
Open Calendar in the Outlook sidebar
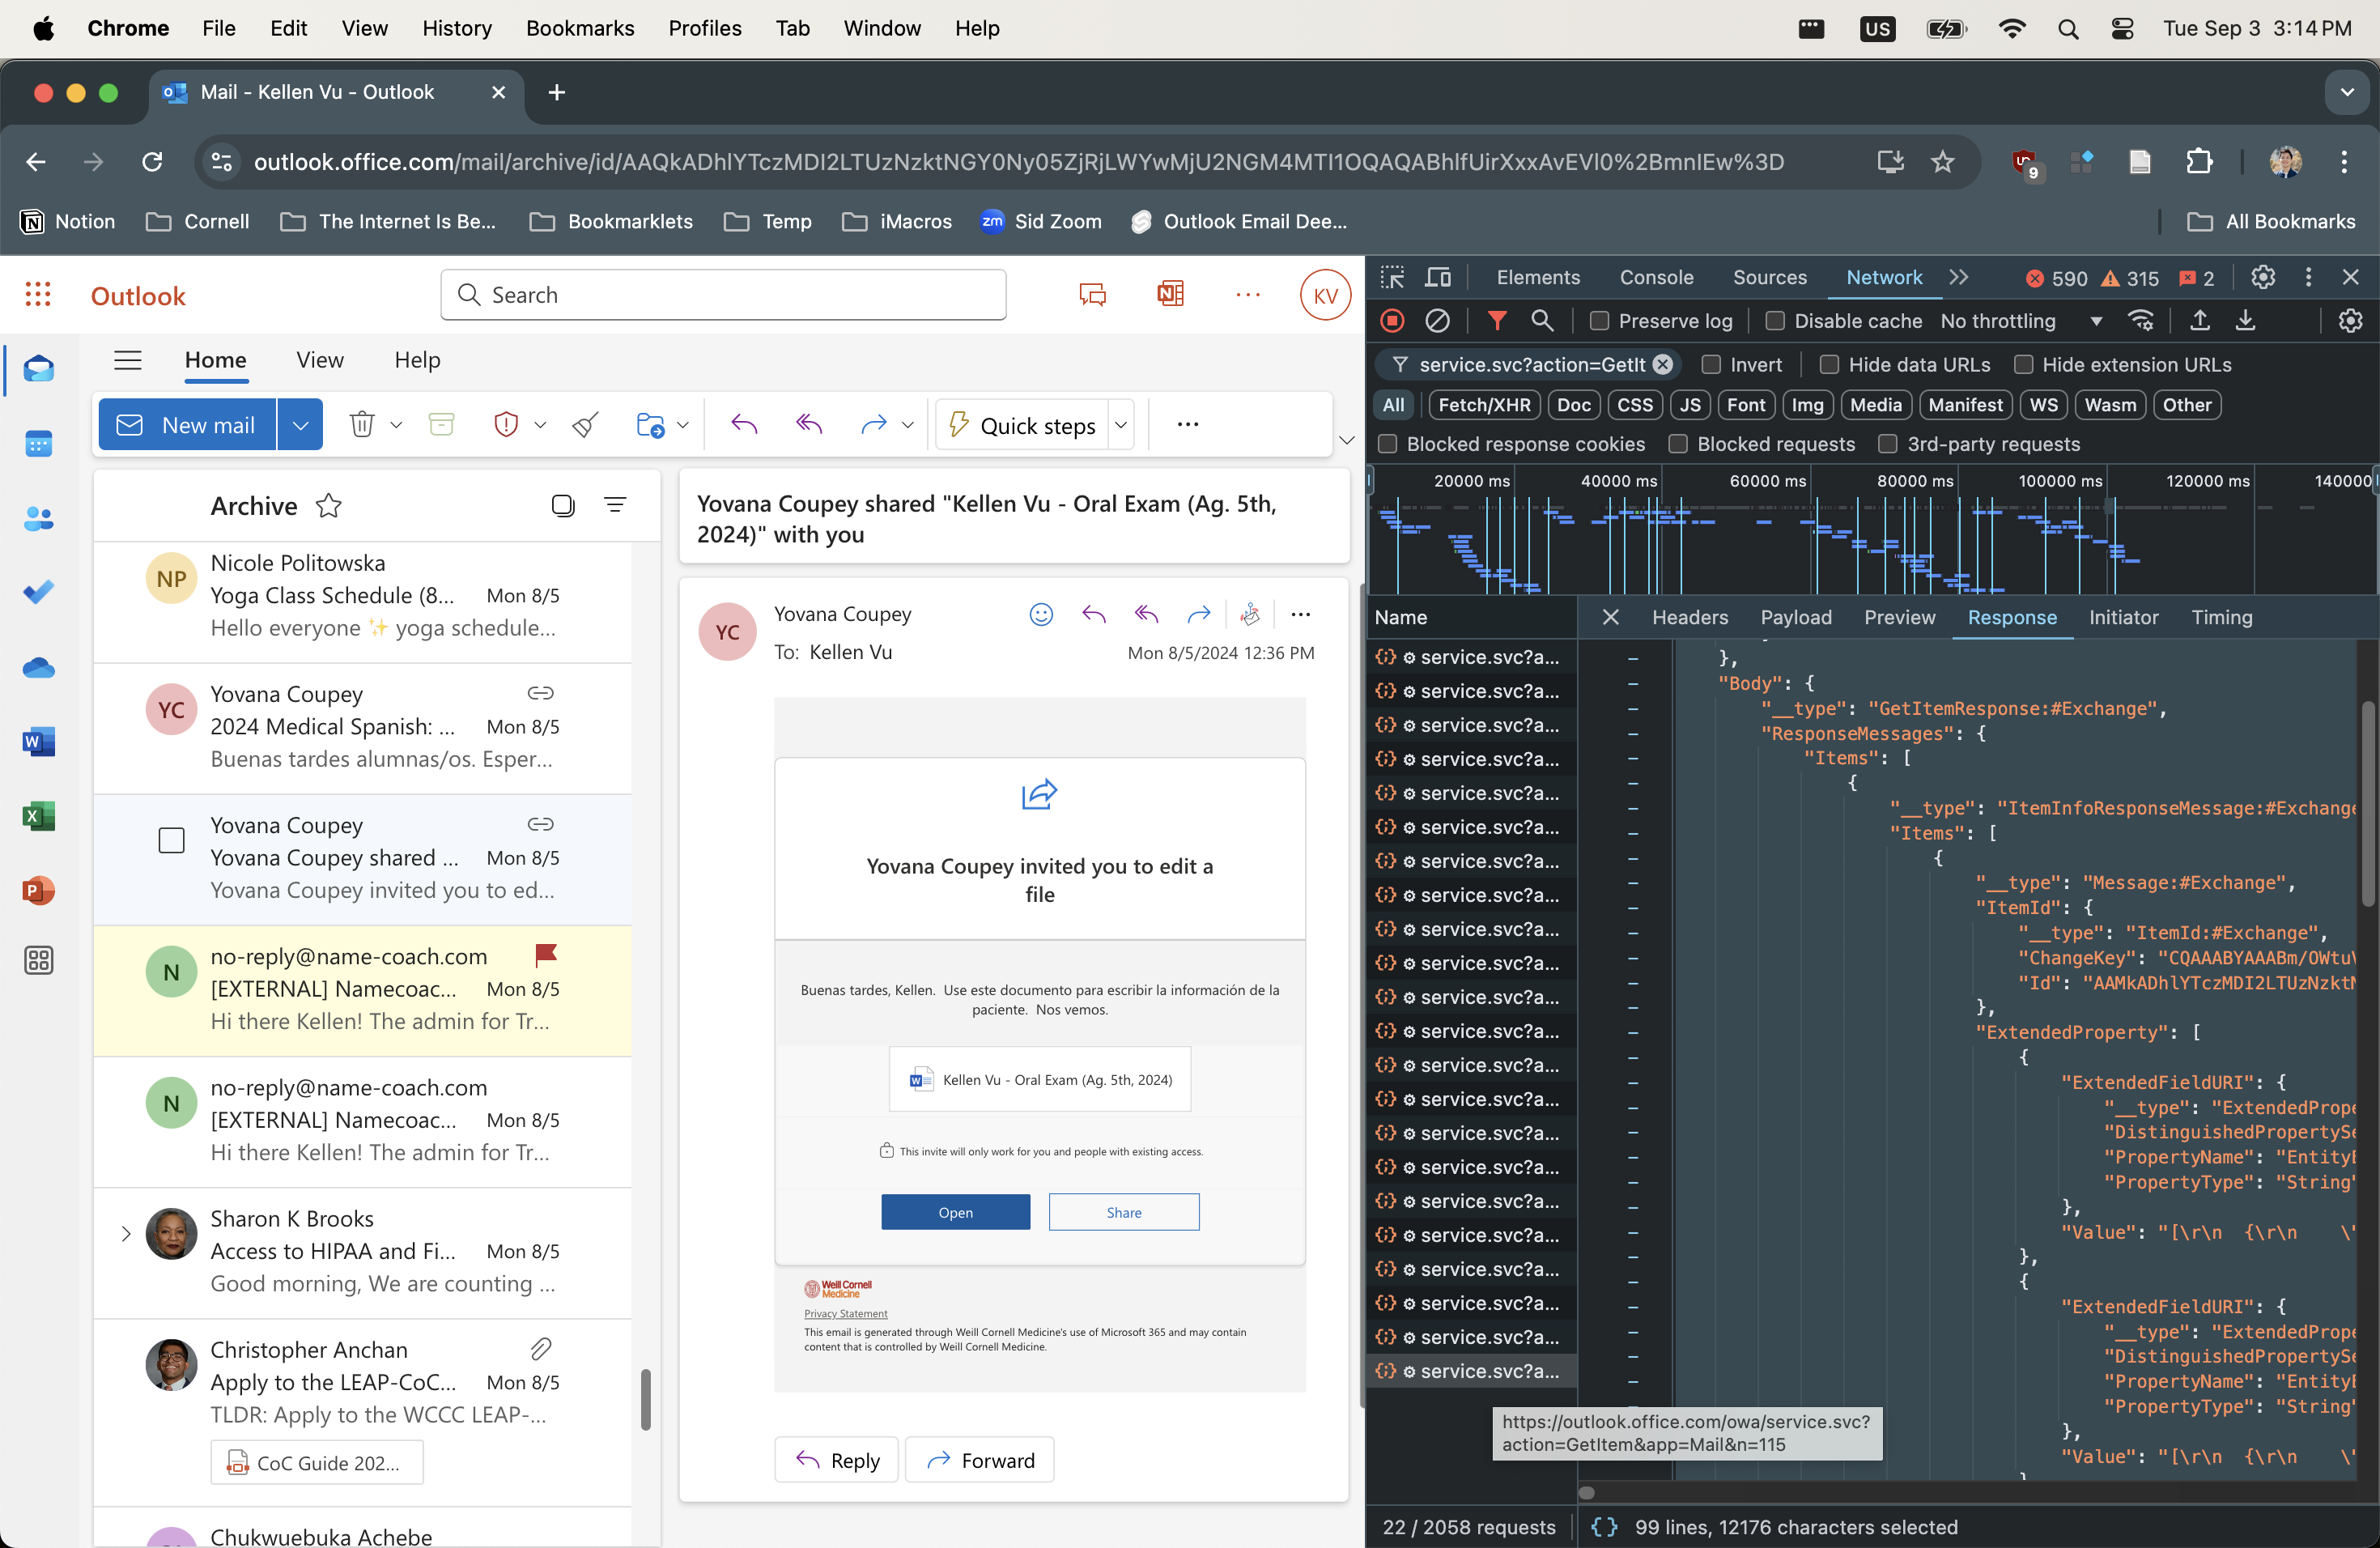[38, 443]
